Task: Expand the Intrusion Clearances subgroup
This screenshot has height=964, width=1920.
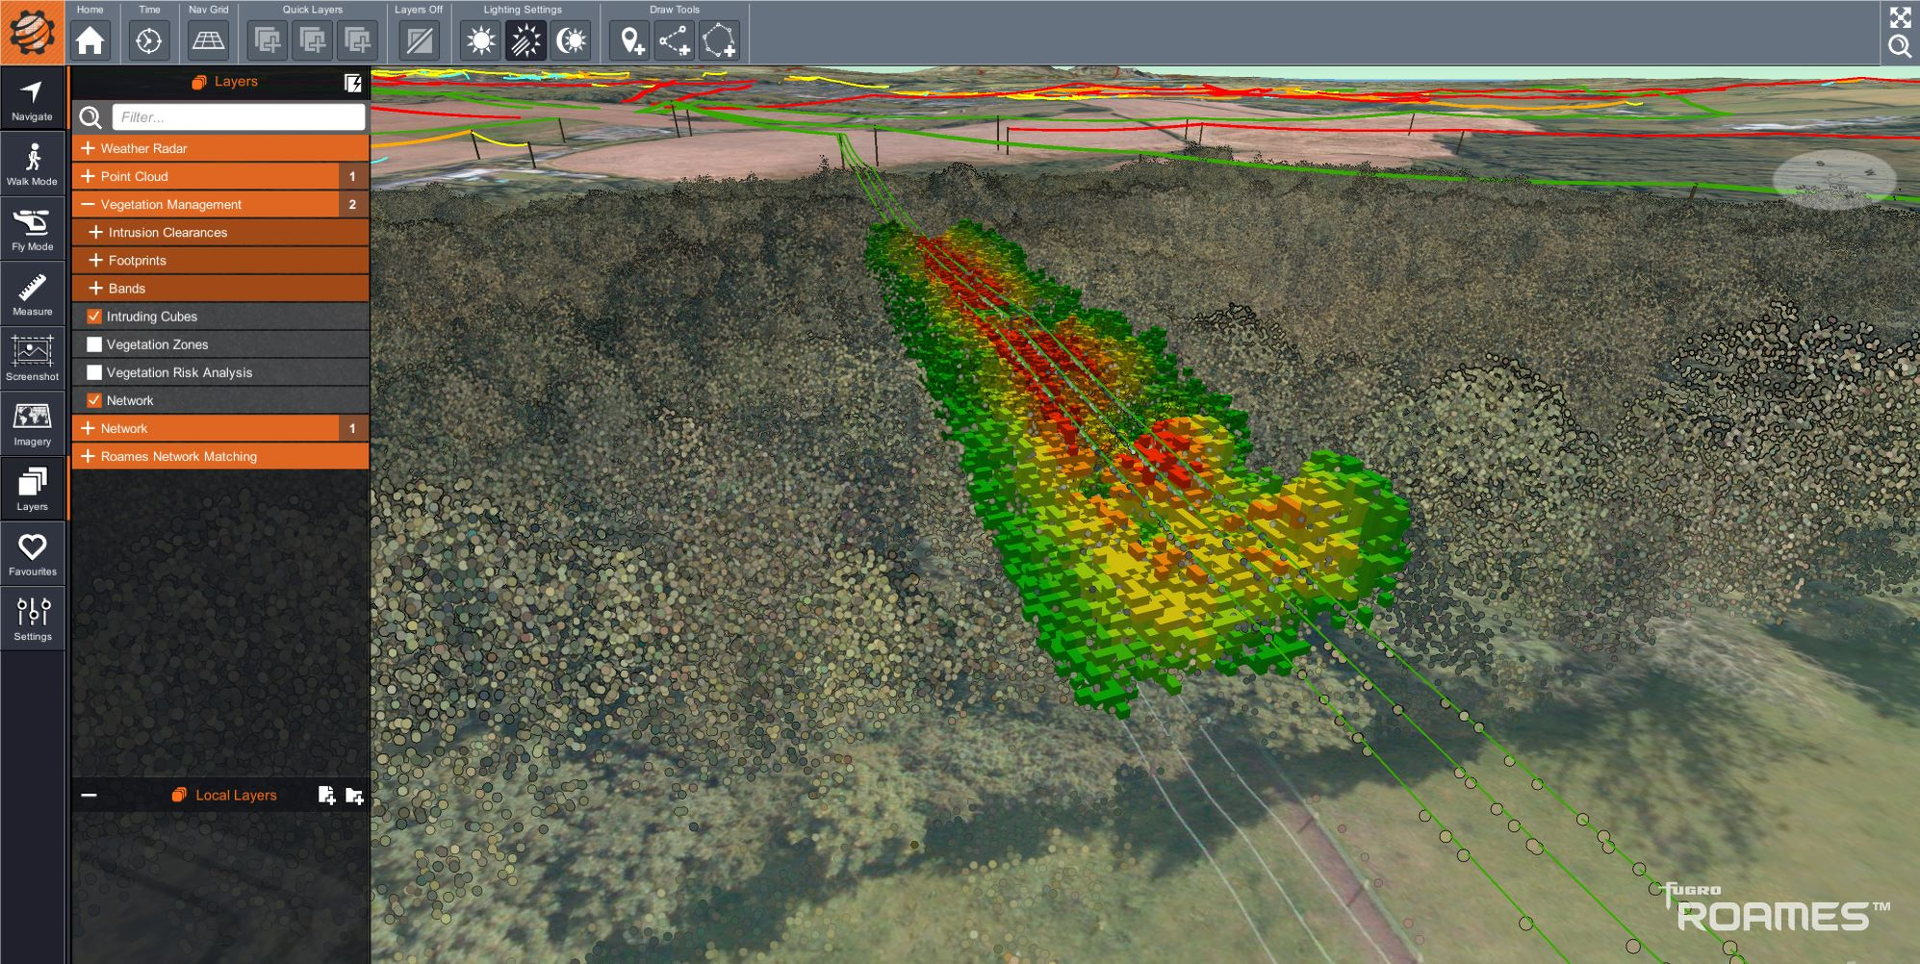Action: (x=96, y=232)
